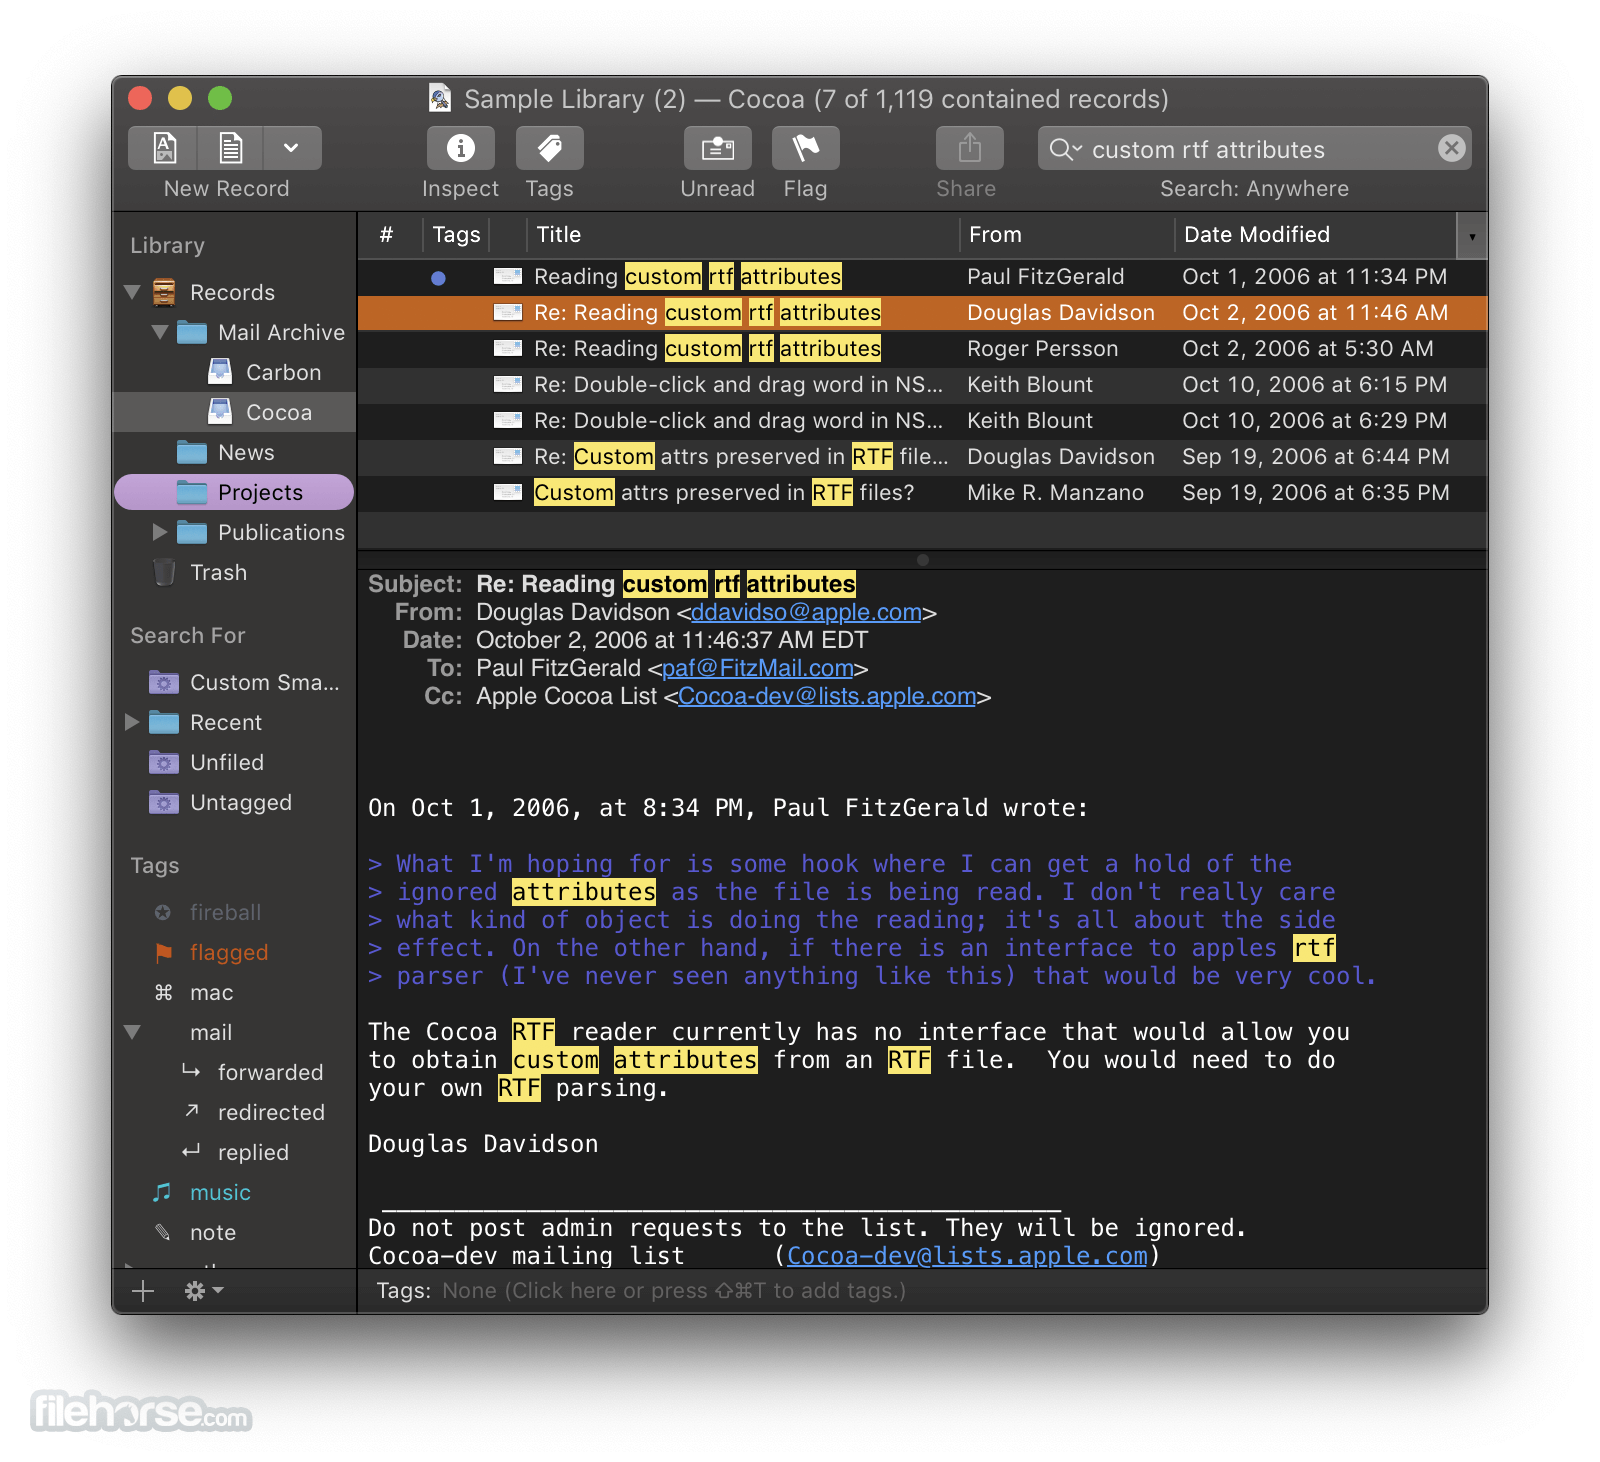Open the gear action menu
1600x1462 pixels.
pyautogui.click(x=203, y=1291)
